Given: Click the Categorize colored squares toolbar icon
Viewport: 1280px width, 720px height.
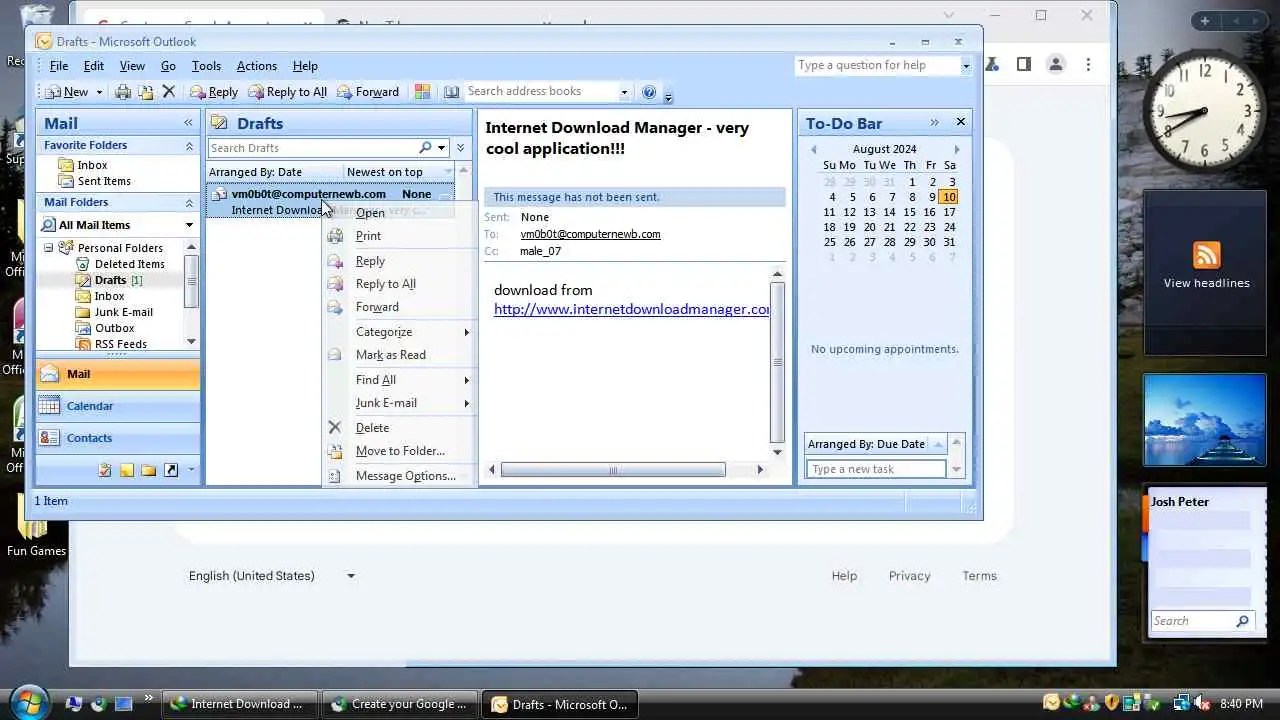Looking at the screenshot, I should [422, 92].
